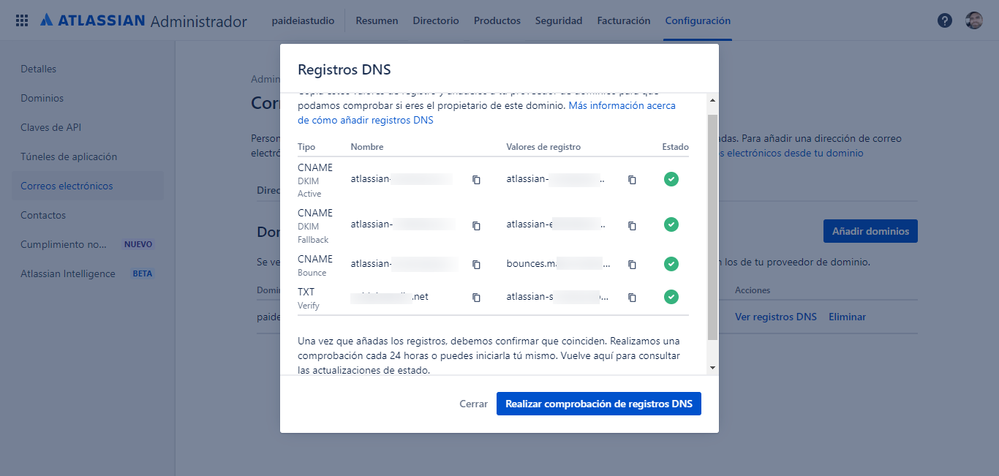Click the Atlassian Administrador logo
Image resolution: width=999 pixels, height=476 pixels.
coord(143,20)
